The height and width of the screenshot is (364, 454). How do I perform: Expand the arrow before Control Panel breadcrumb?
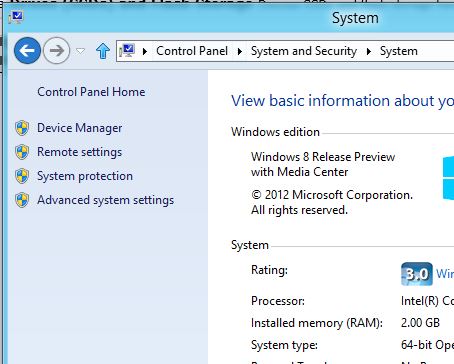pyautogui.click(x=145, y=51)
